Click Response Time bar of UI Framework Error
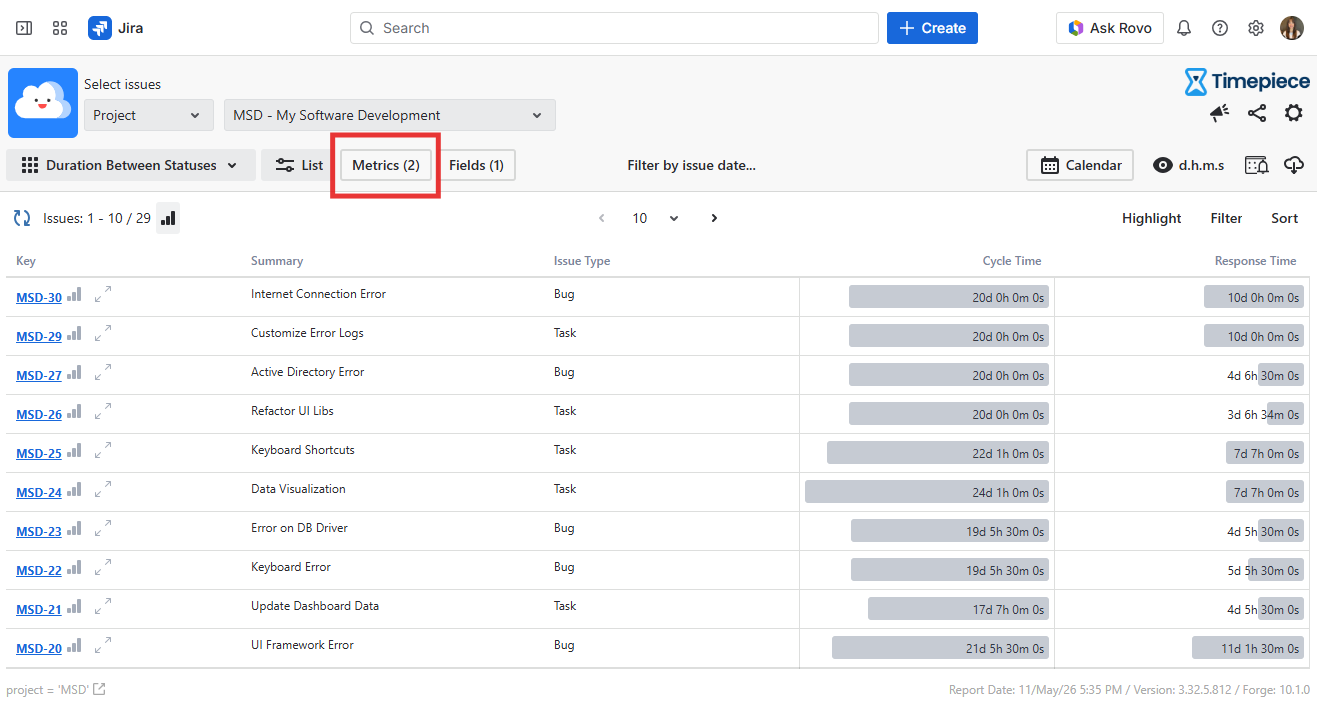Screen dimensions: 1317x708 [x=1248, y=648]
